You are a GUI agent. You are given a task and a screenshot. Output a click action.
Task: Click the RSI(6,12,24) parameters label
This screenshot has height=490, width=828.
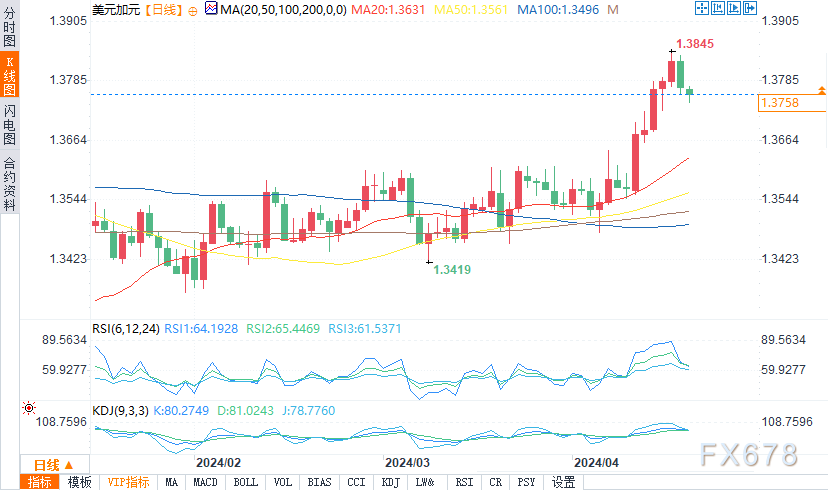126,329
